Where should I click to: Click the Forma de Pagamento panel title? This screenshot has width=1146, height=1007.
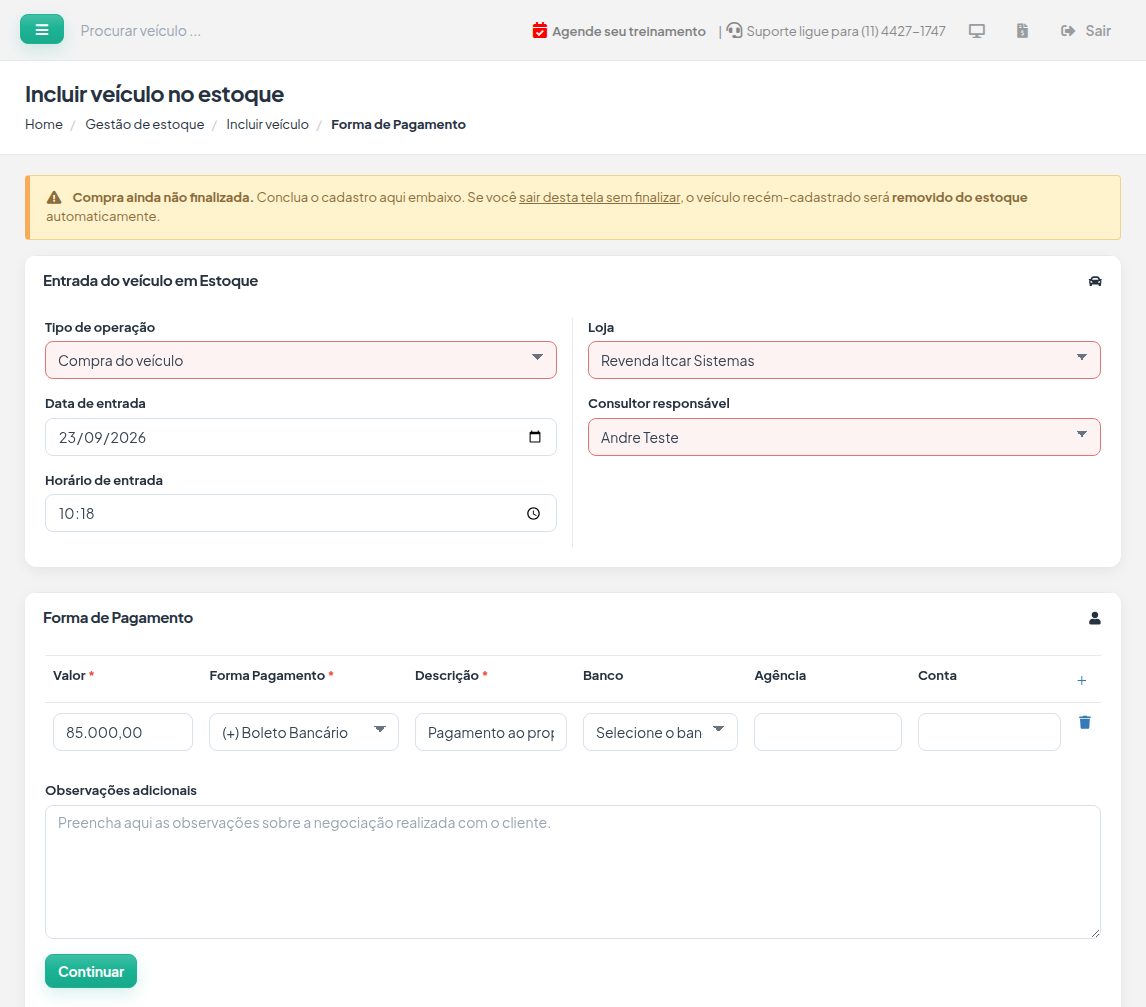pyautogui.click(x=118, y=618)
